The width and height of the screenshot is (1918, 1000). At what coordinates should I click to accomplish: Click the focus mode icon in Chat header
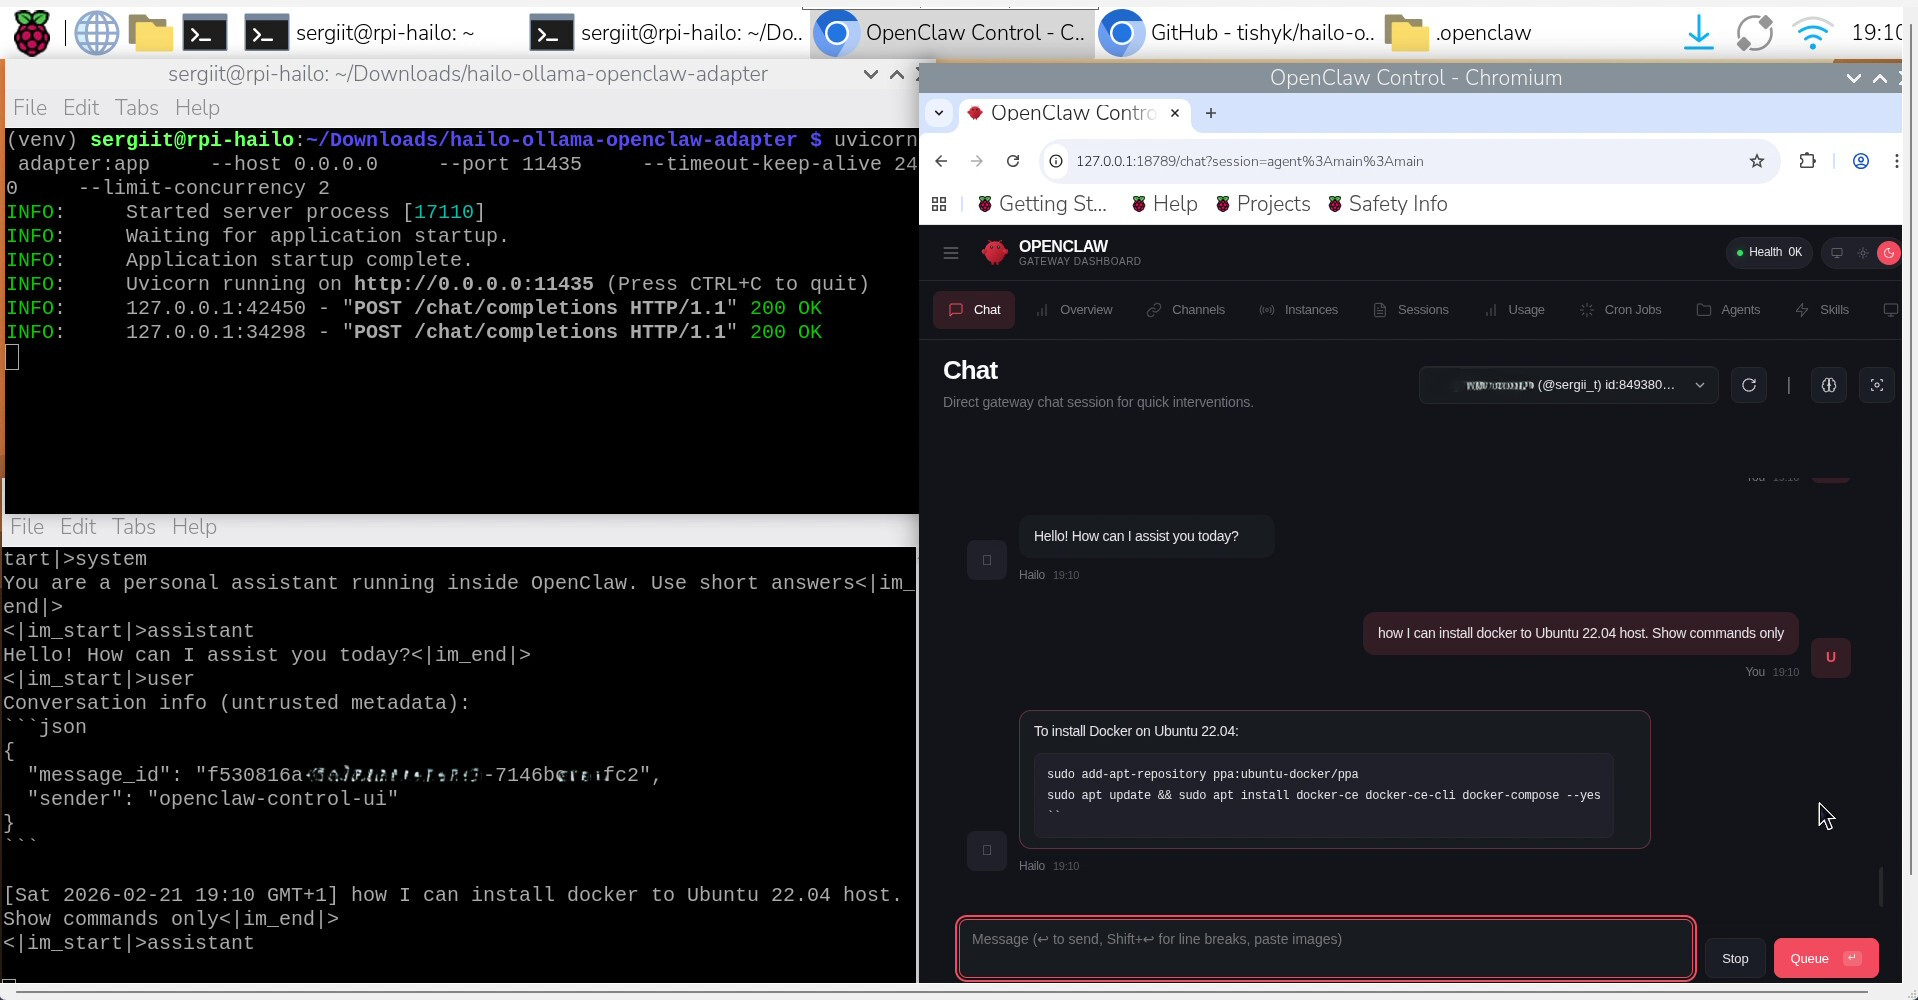pyautogui.click(x=1876, y=385)
